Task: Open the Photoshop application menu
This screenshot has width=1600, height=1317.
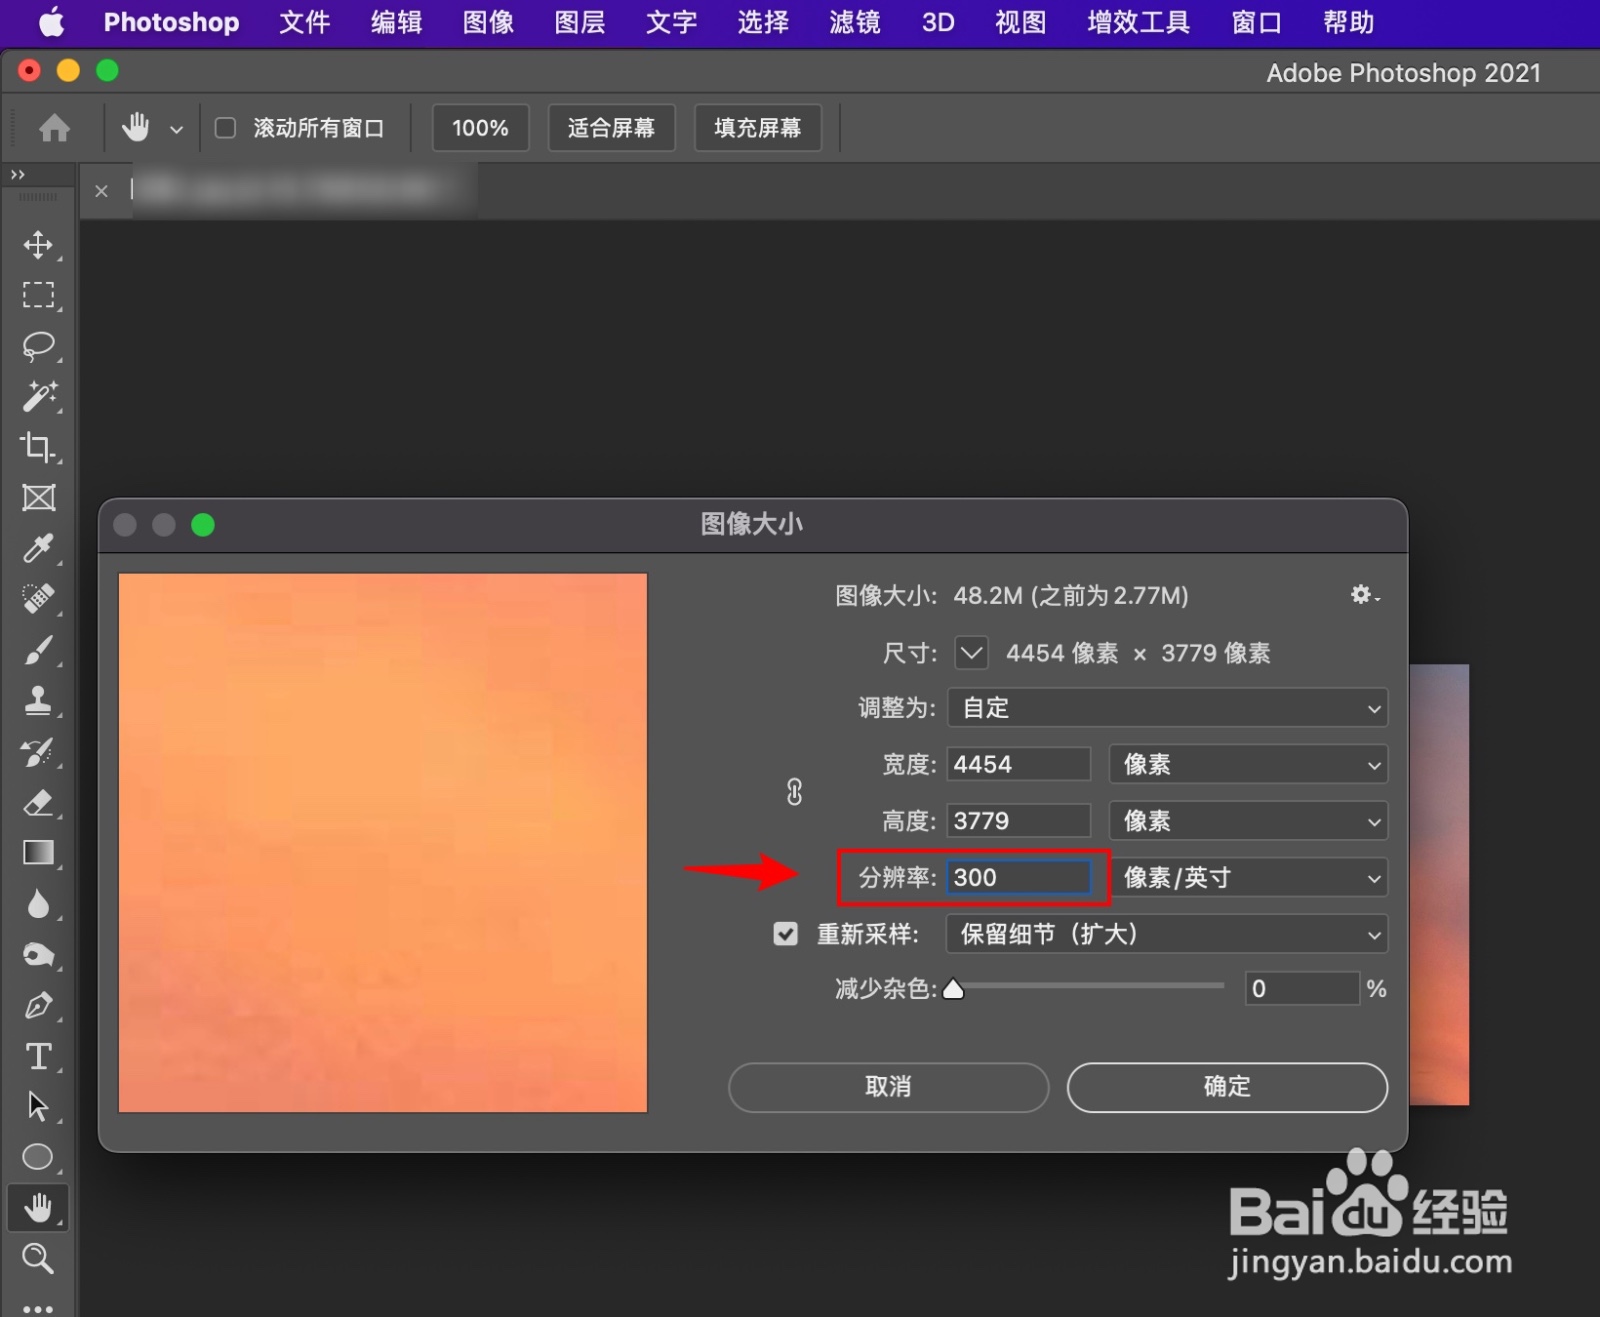Action: (171, 22)
